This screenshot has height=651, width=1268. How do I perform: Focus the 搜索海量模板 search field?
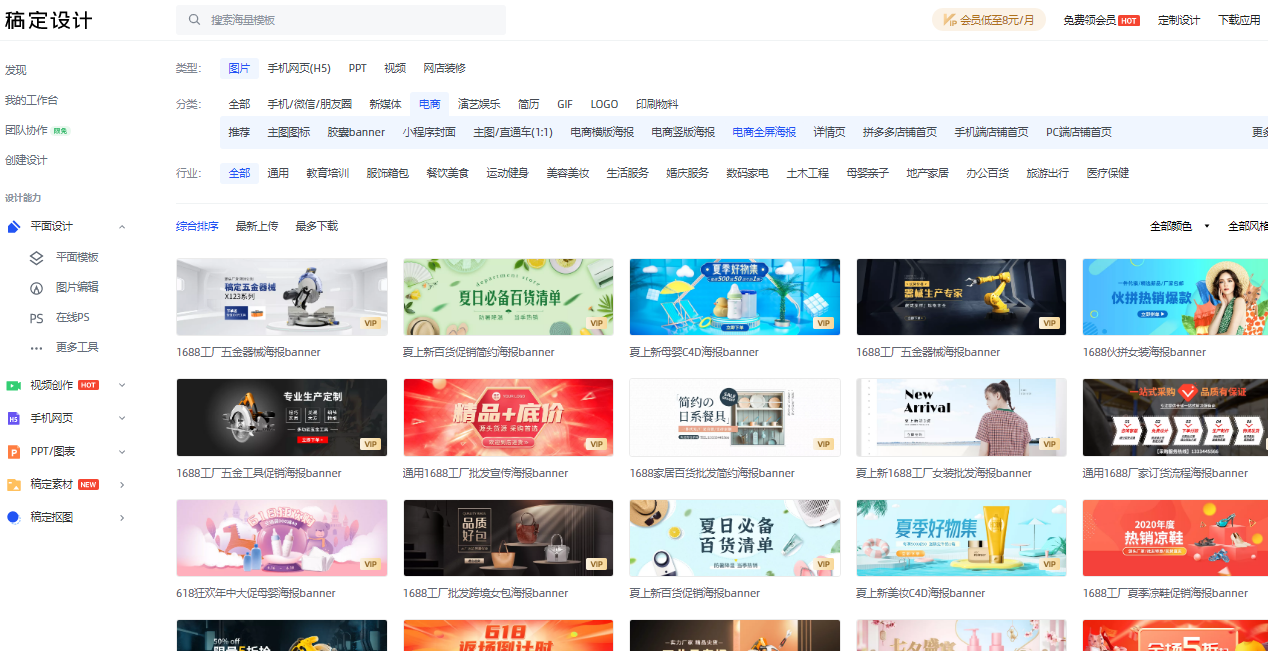[x=341, y=20]
